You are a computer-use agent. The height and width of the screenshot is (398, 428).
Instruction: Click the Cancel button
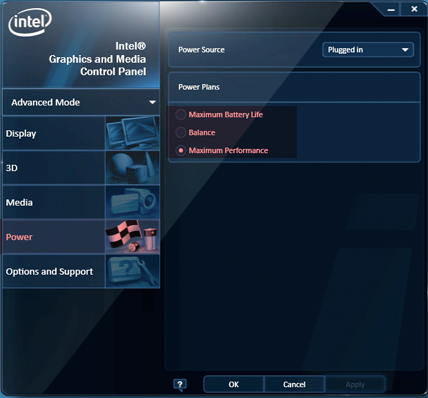[x=294, y=384]
